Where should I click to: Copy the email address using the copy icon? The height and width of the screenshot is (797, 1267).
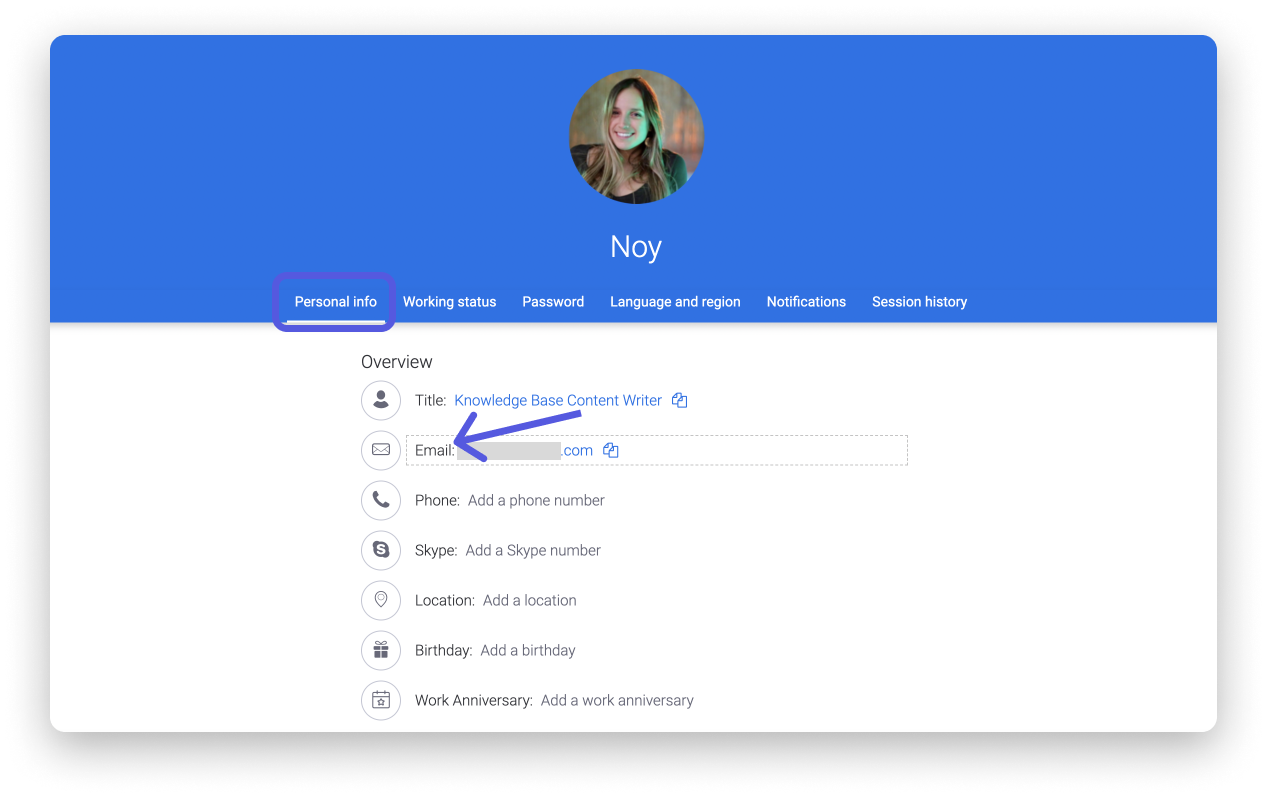[610, 450]
